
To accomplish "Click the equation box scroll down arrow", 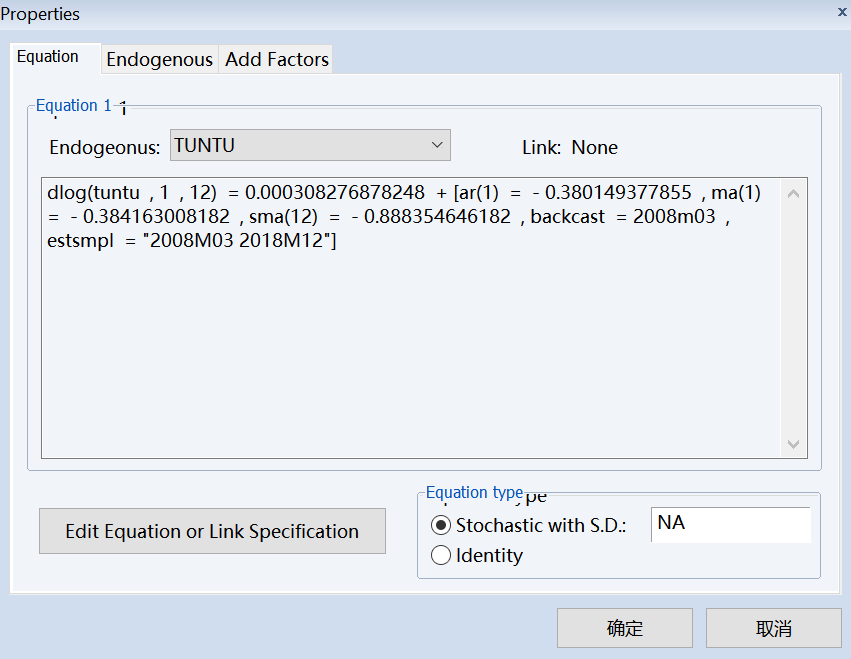I will [x=794, y=444].
